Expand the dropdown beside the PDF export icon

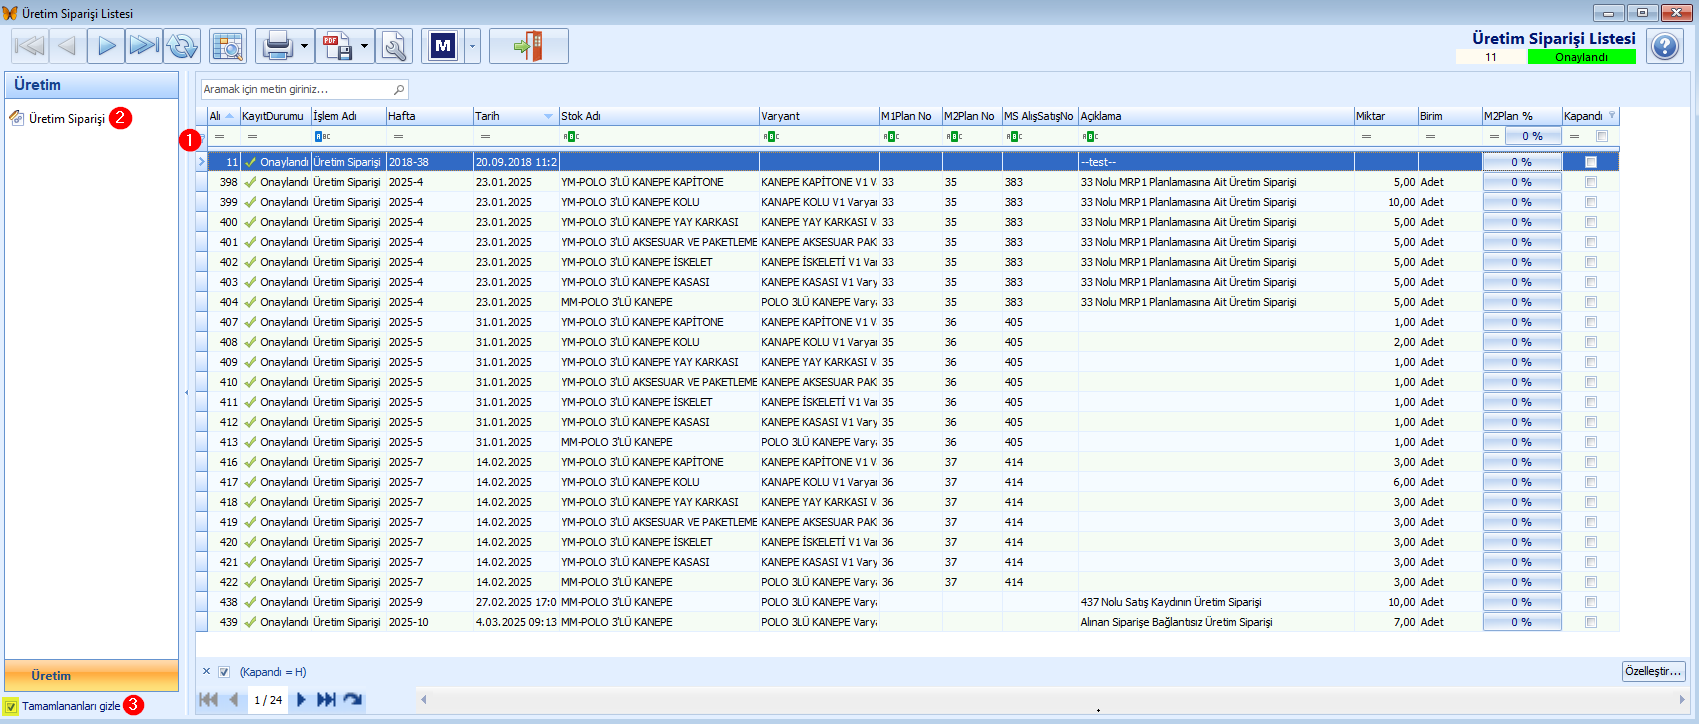[x=364, y=46]
